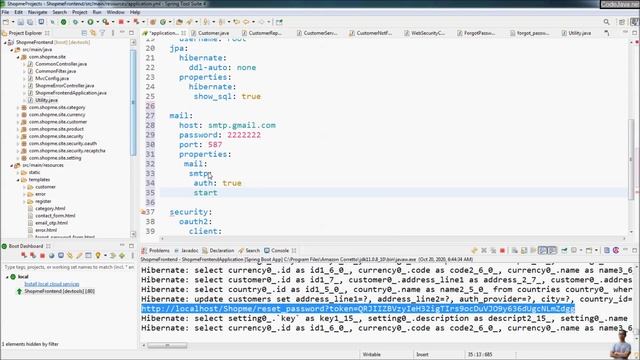The width and height of the screenshot is (640, 360).
Task: Click the Install local cloud services link
Action: [52, 284]
